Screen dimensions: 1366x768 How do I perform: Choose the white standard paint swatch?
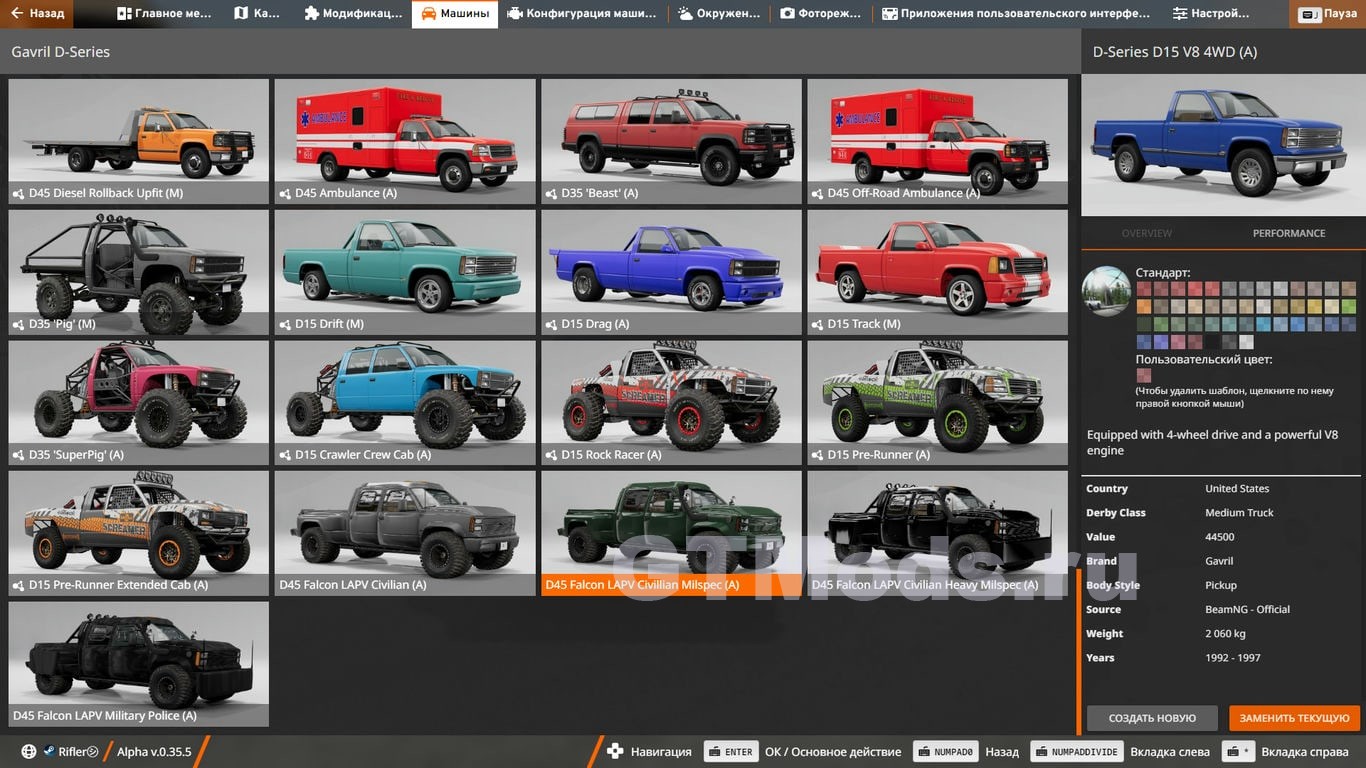(1246, 341)
